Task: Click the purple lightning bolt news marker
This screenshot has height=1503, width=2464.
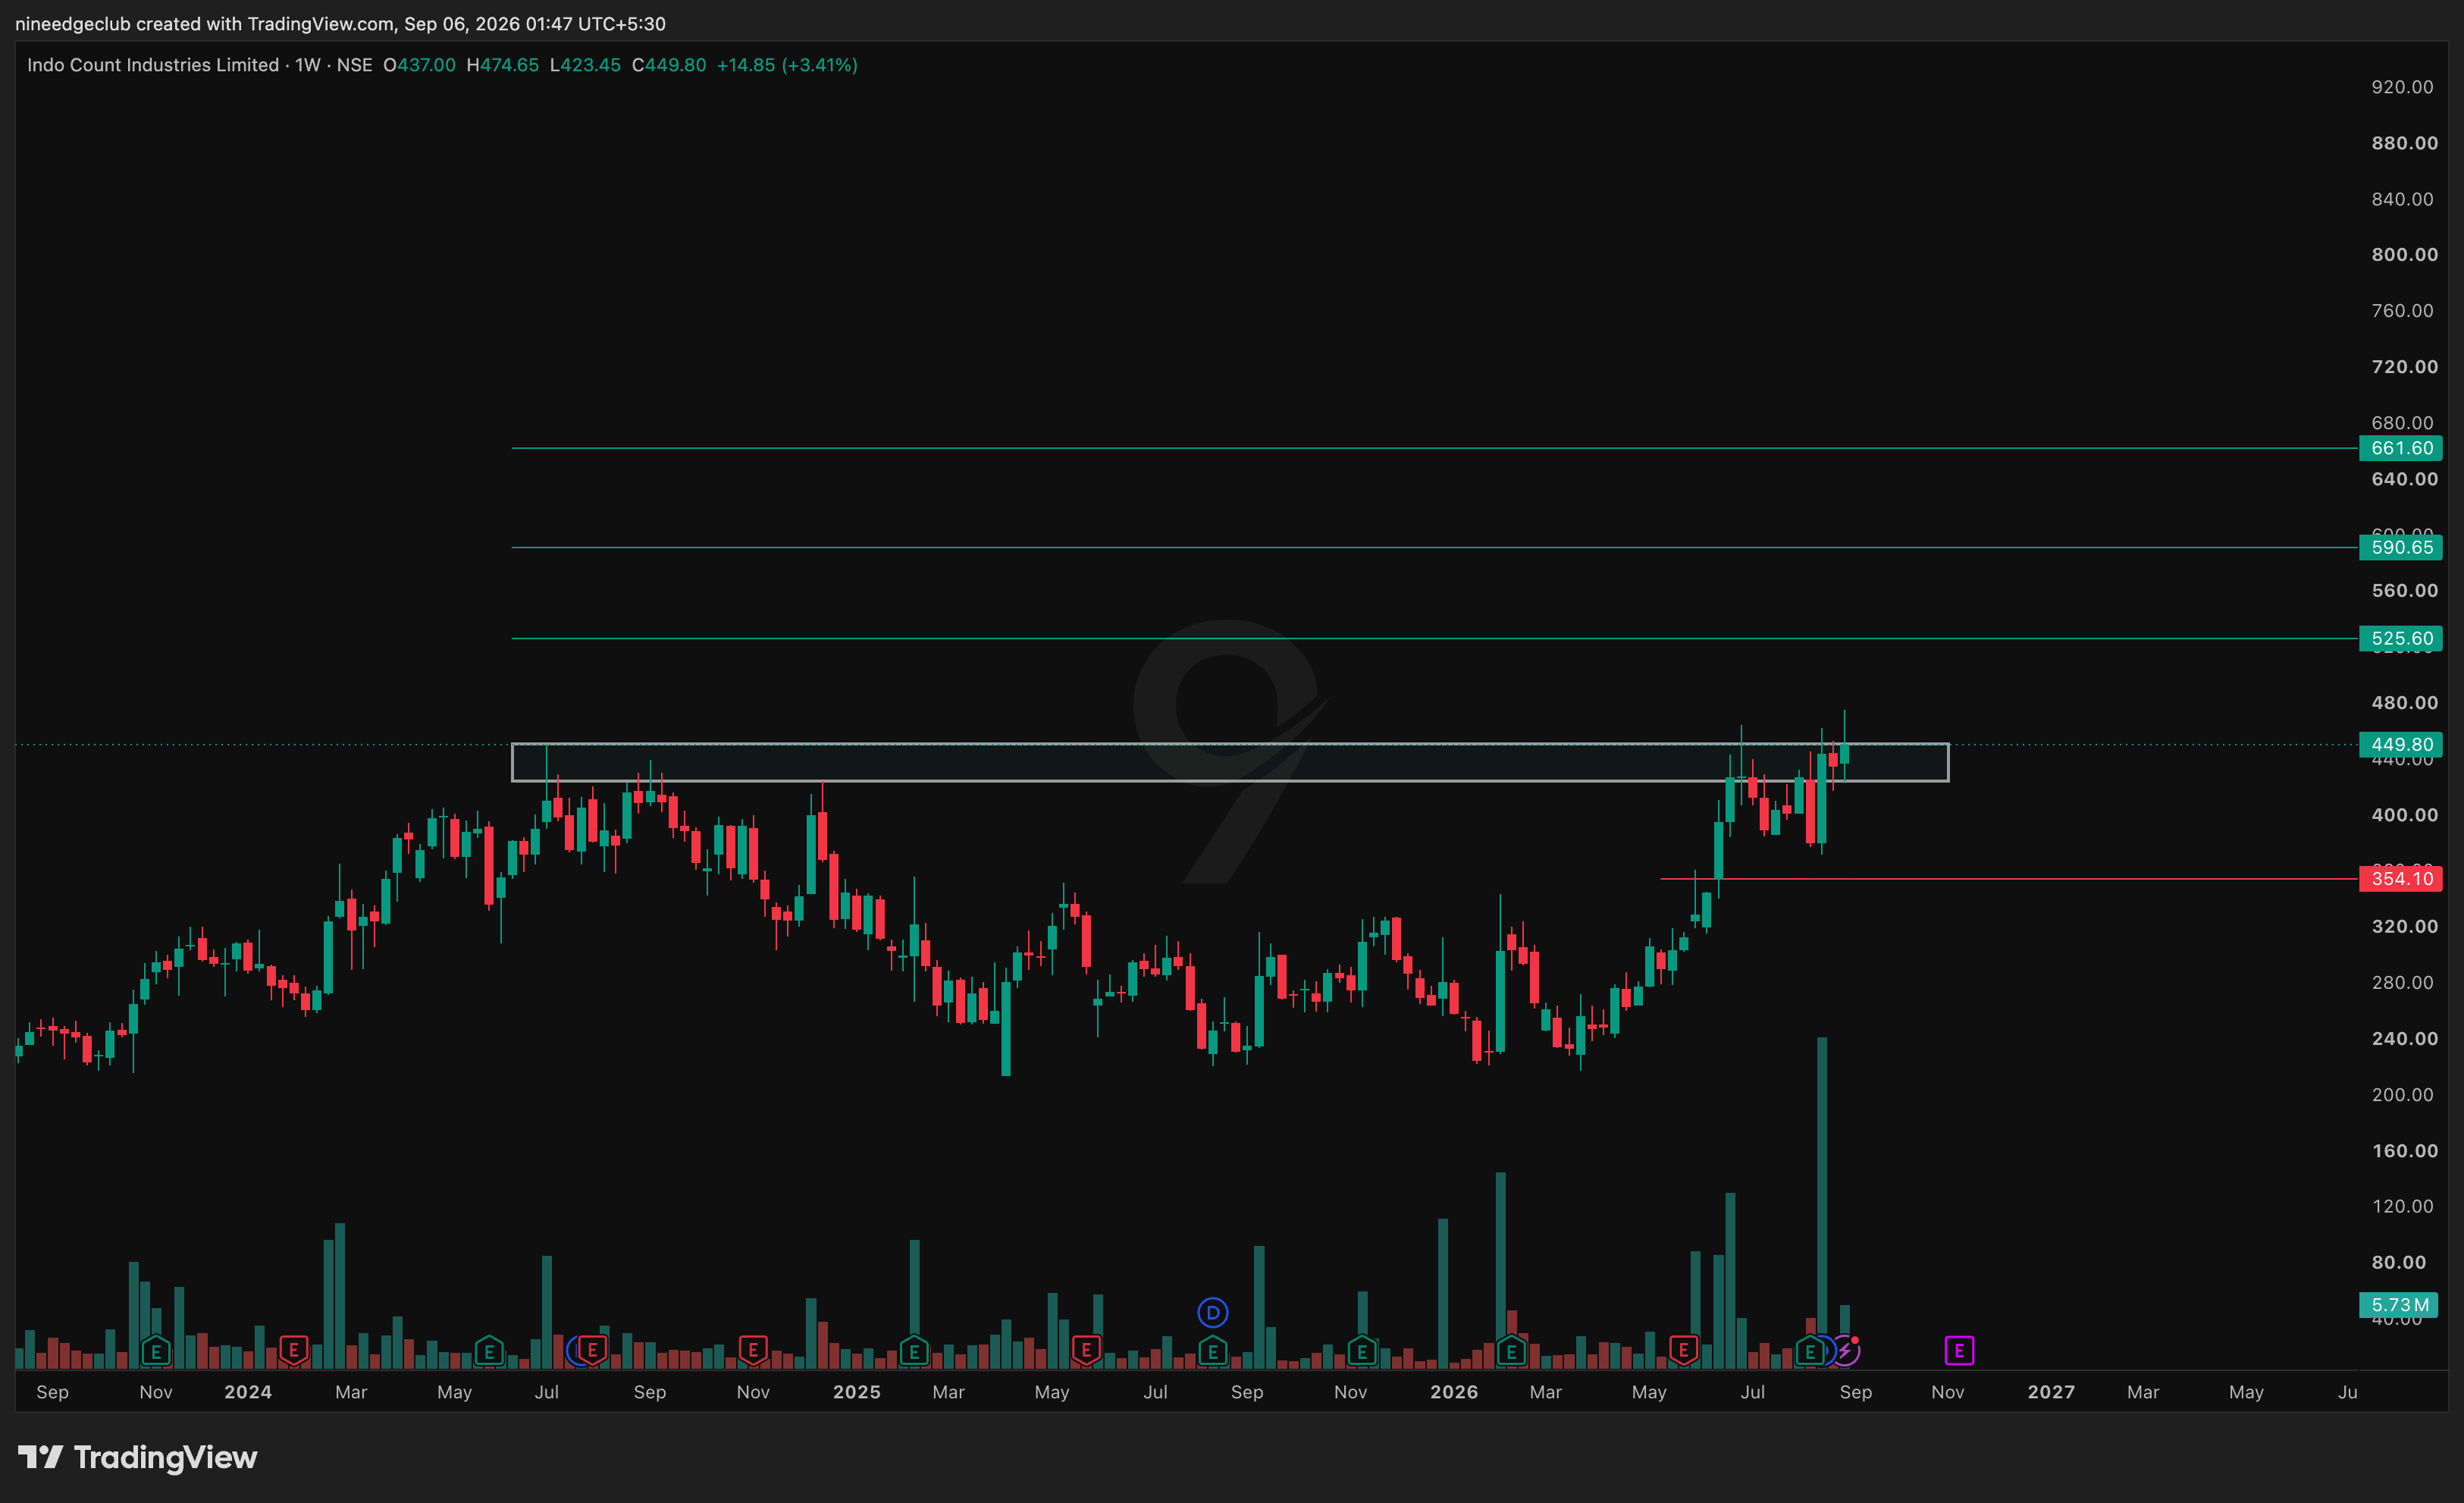Action: [x=1846, y=1351]
